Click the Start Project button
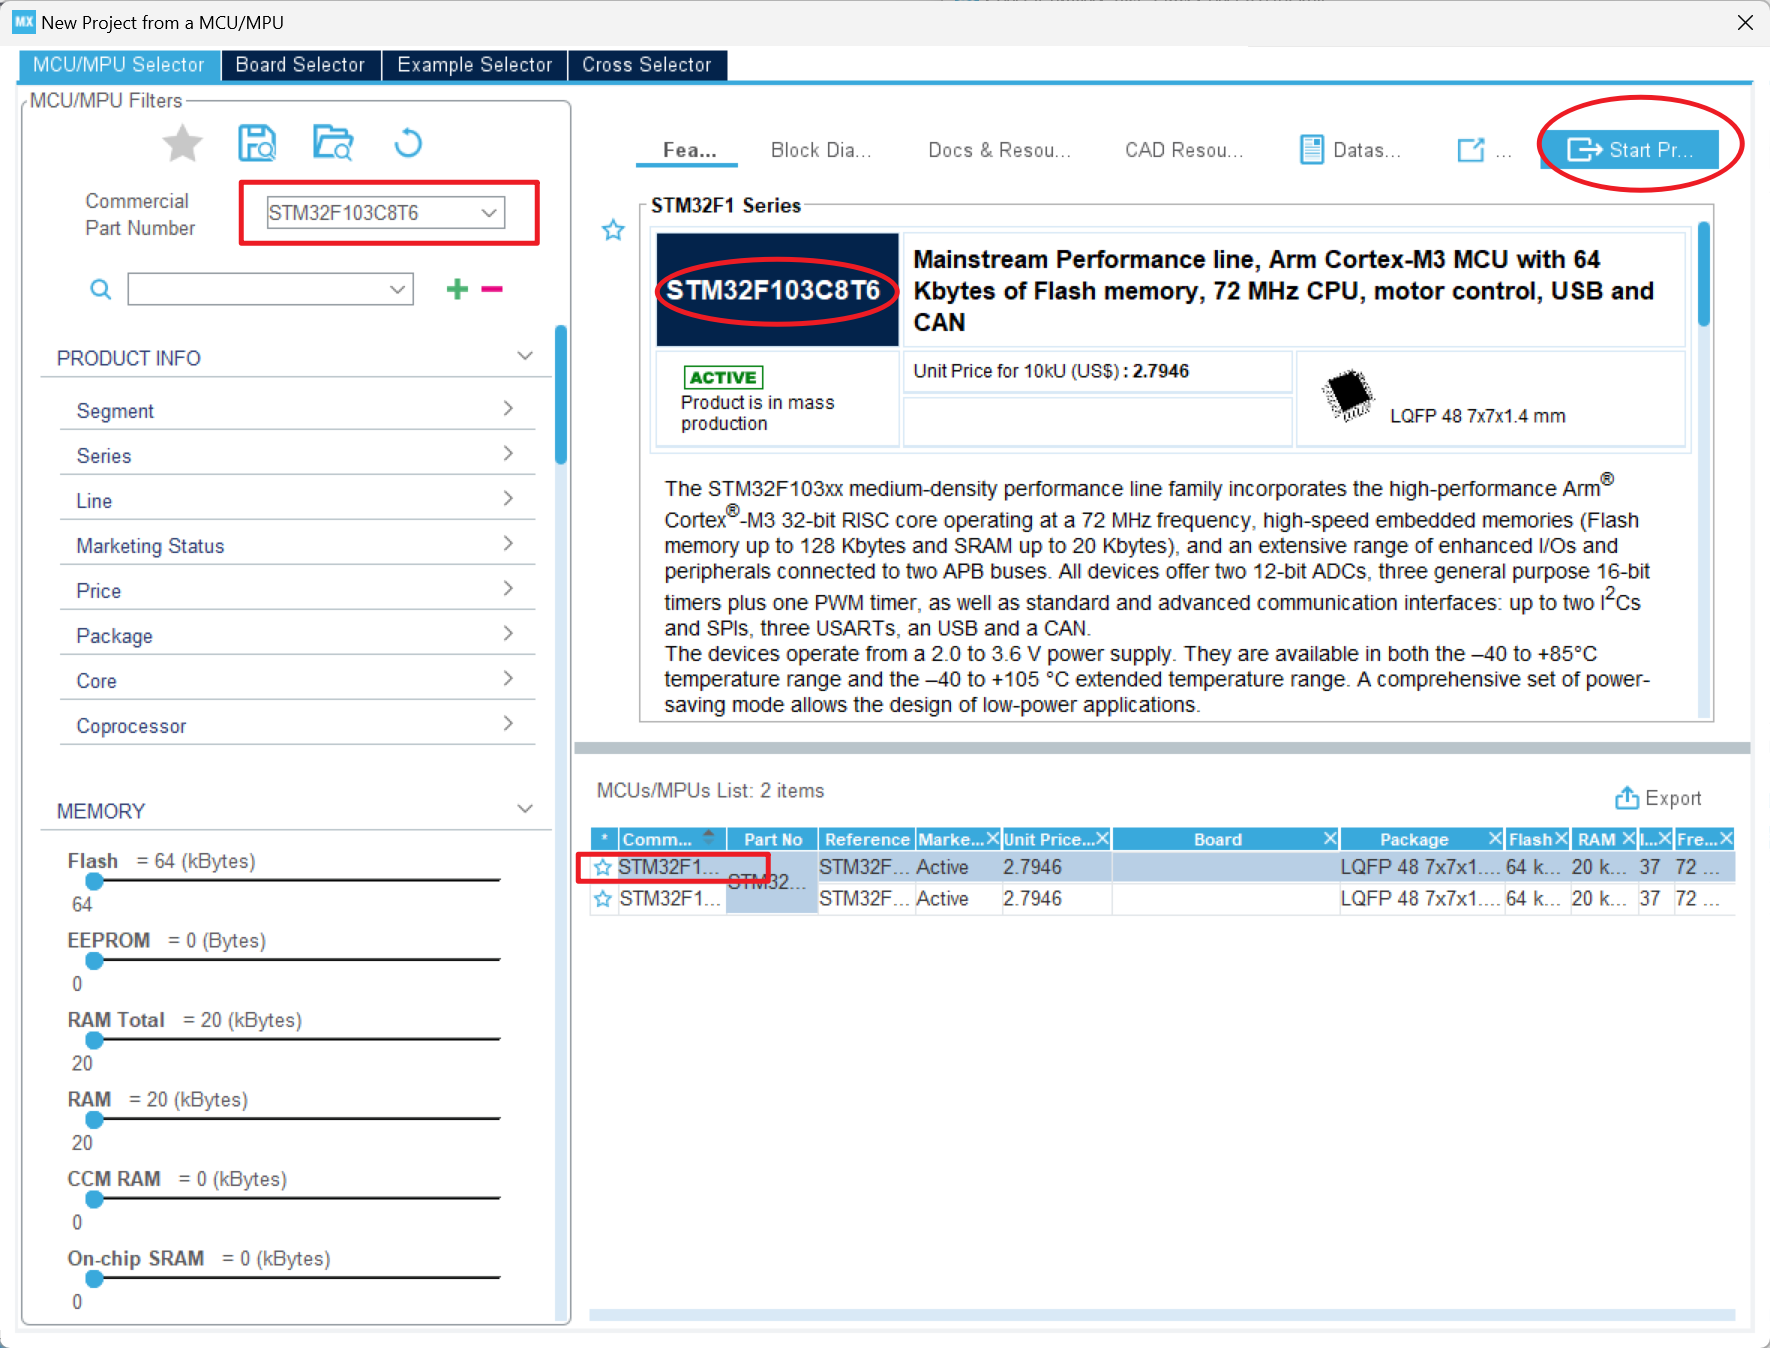The image size is (1770, 1348). (1630, 150)
